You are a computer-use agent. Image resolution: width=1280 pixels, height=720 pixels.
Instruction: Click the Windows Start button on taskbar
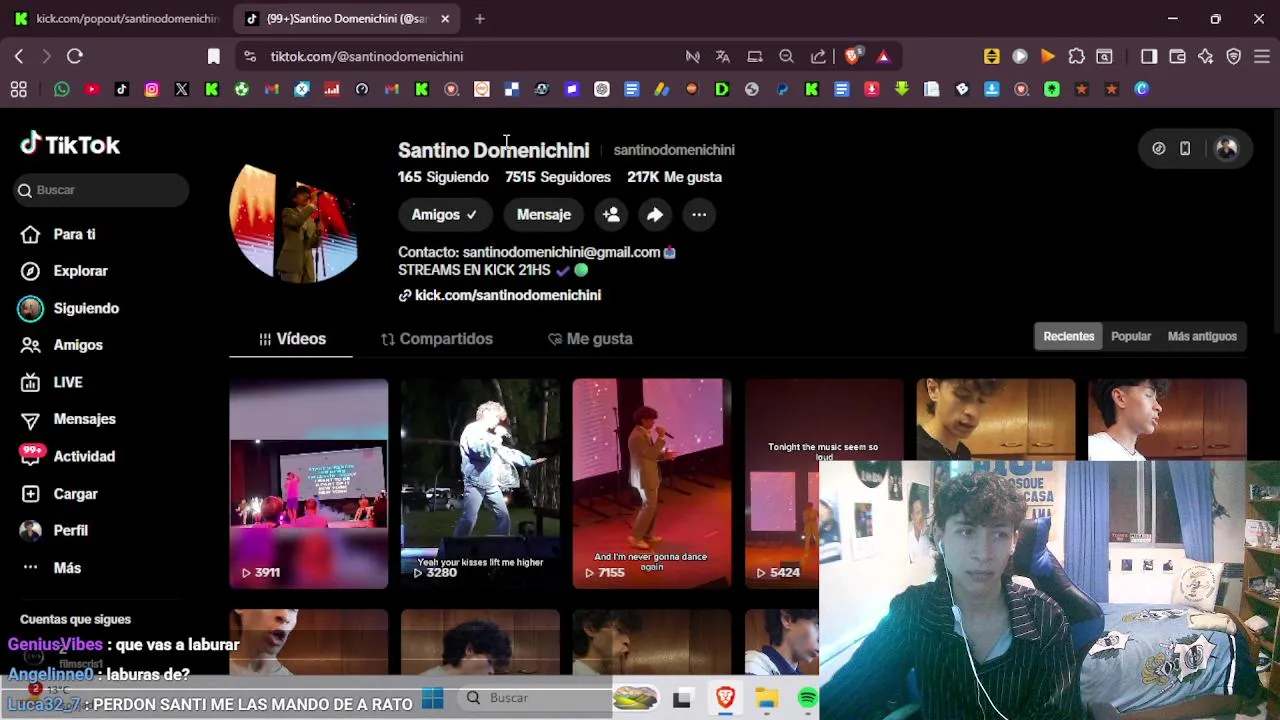click(x=432, y=698)
